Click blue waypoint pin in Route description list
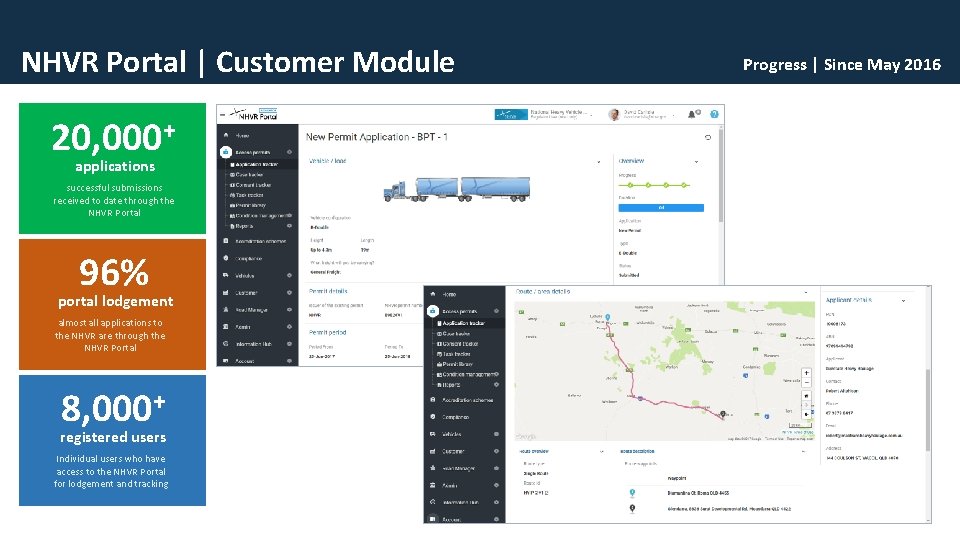 [x=632, y=493]
